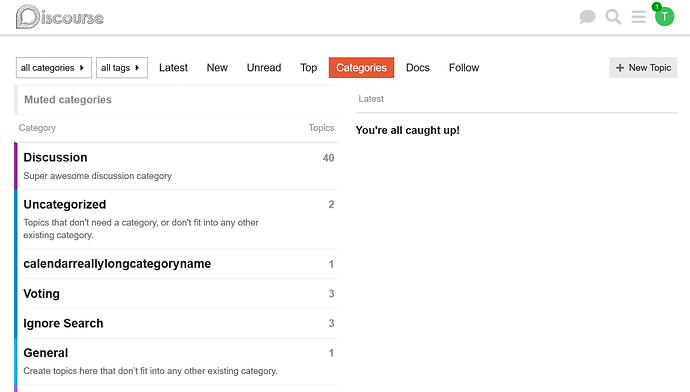Click Discussion topic count 40
This screenshot has height=392, width=690.
click(x=328, y=158)
